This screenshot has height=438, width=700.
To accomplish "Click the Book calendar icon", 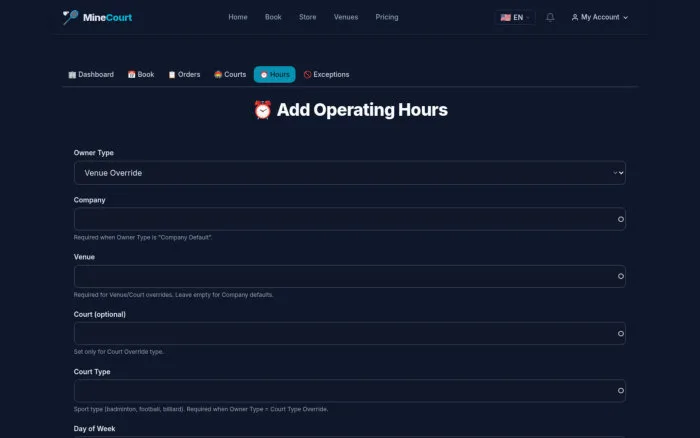I will click(x=131, y=75).
